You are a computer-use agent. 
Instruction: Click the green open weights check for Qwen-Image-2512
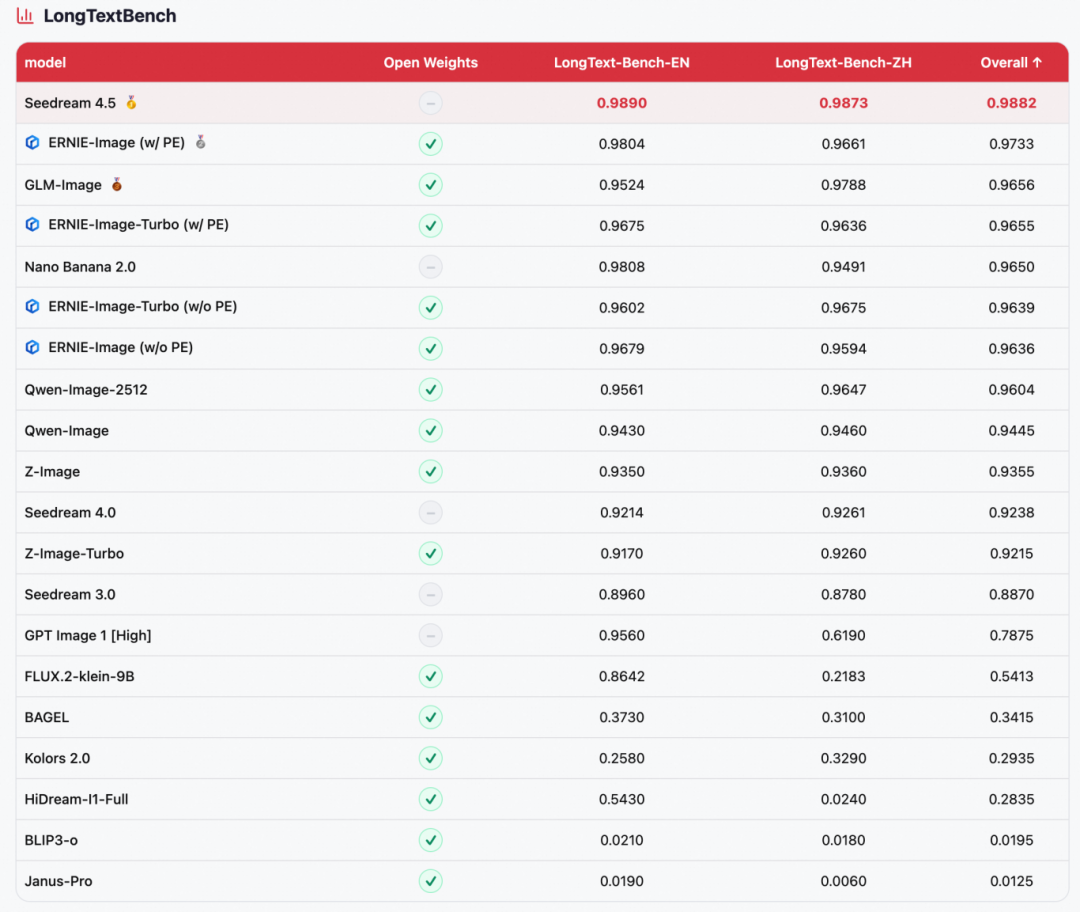[430, 390]
